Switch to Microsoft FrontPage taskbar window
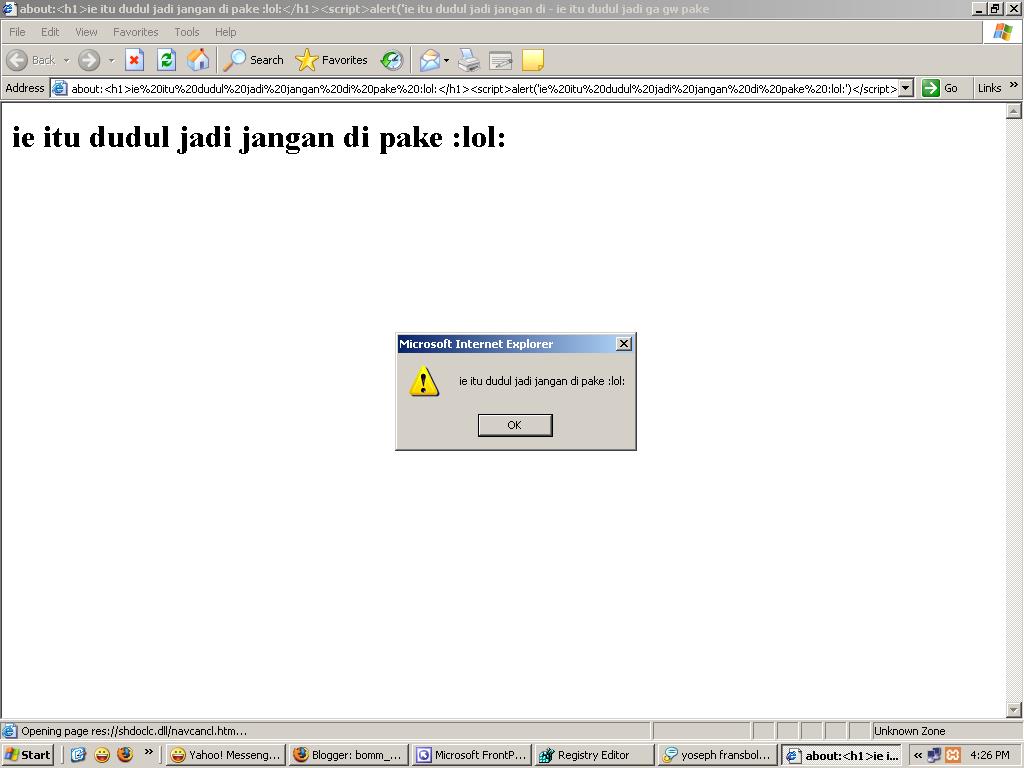 click(x=472, y=755)
